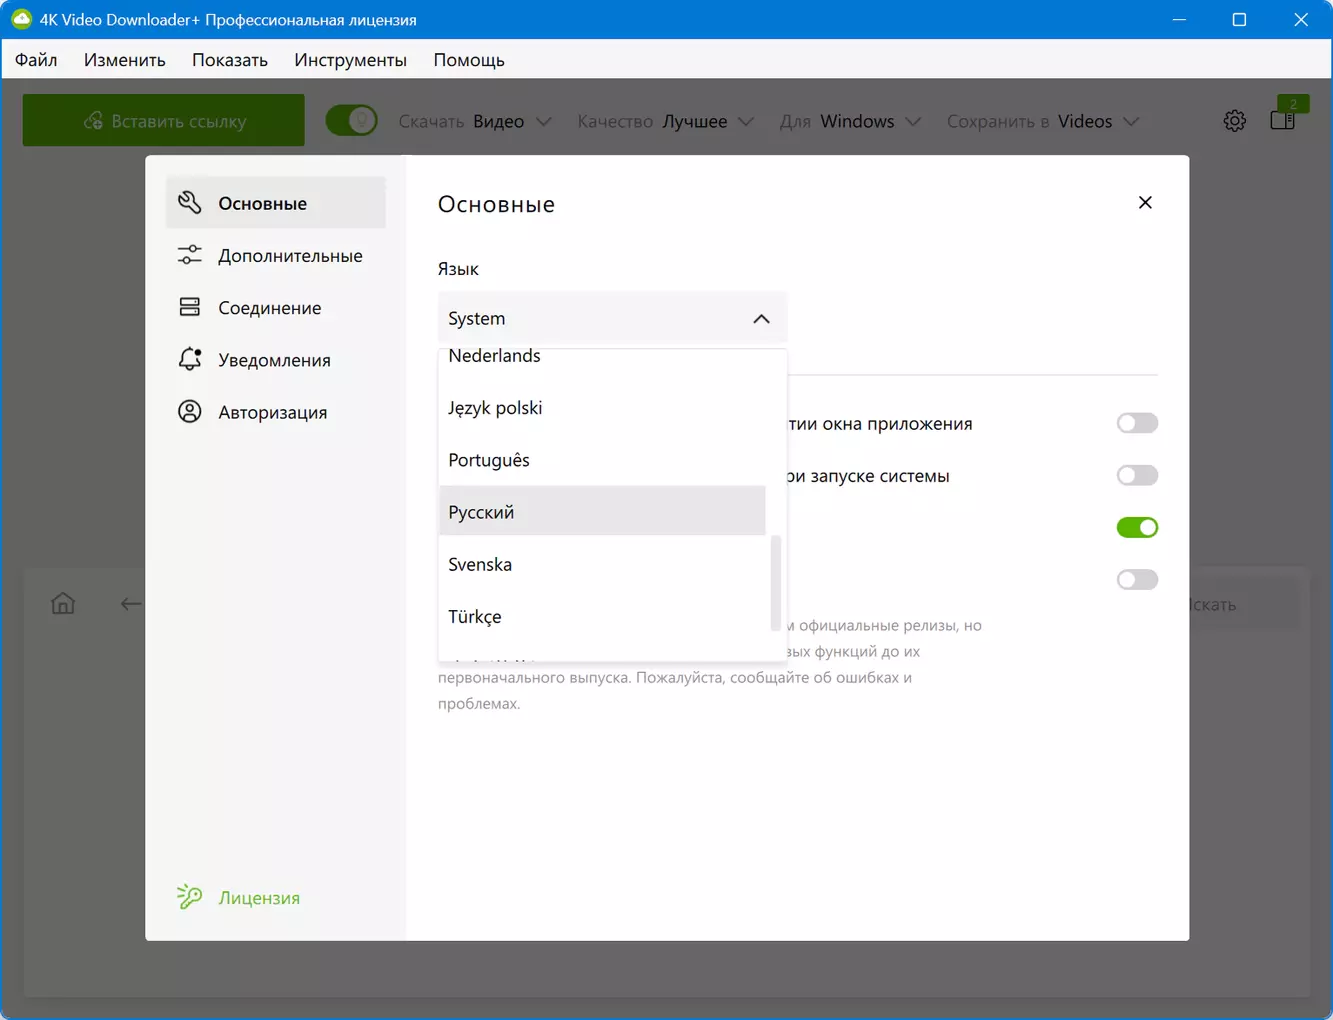Open the Сохранить в Videos dropdown
1333x1020 pixels.
click(x=1043, y=121)
